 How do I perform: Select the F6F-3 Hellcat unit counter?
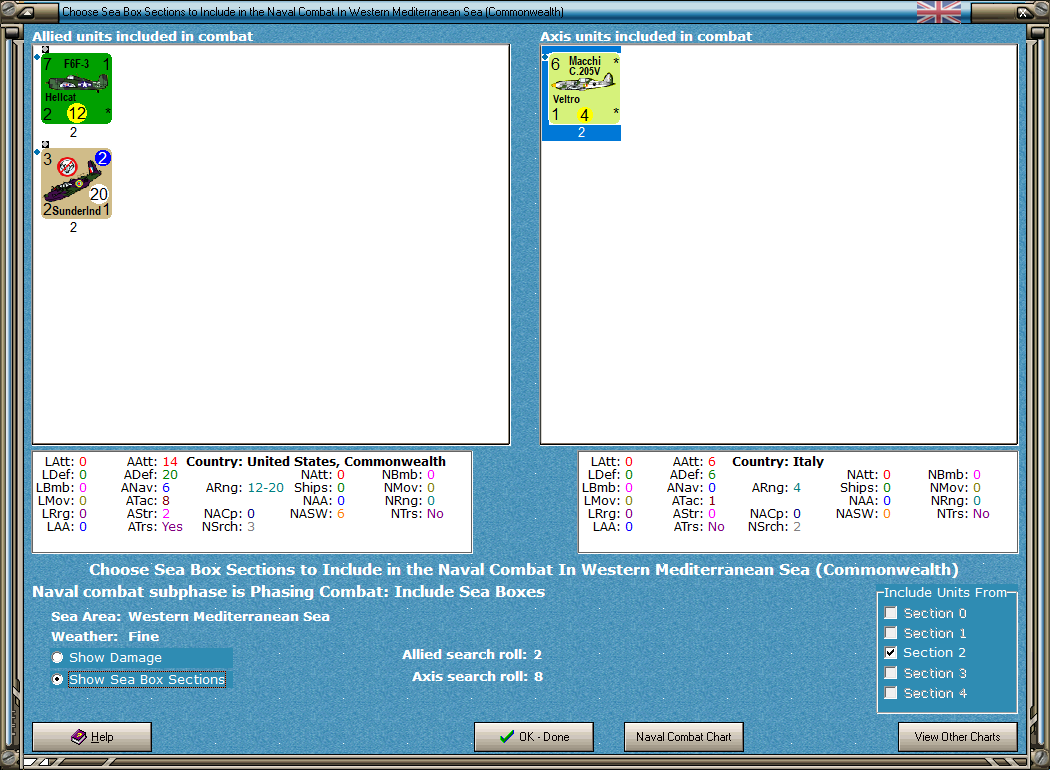76,88
